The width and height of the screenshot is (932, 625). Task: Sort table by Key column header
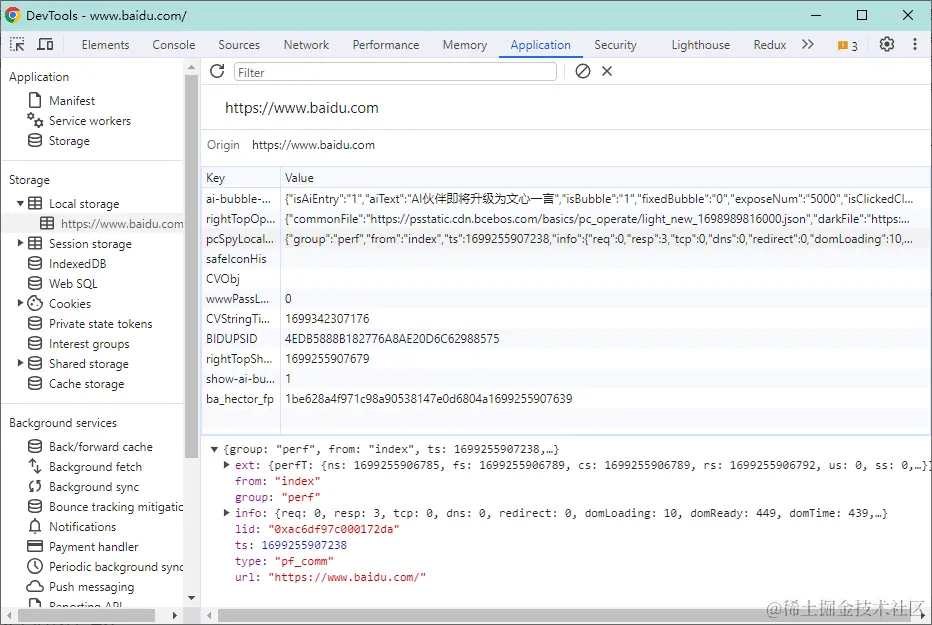pyautogui.click(x=241, y=178)
